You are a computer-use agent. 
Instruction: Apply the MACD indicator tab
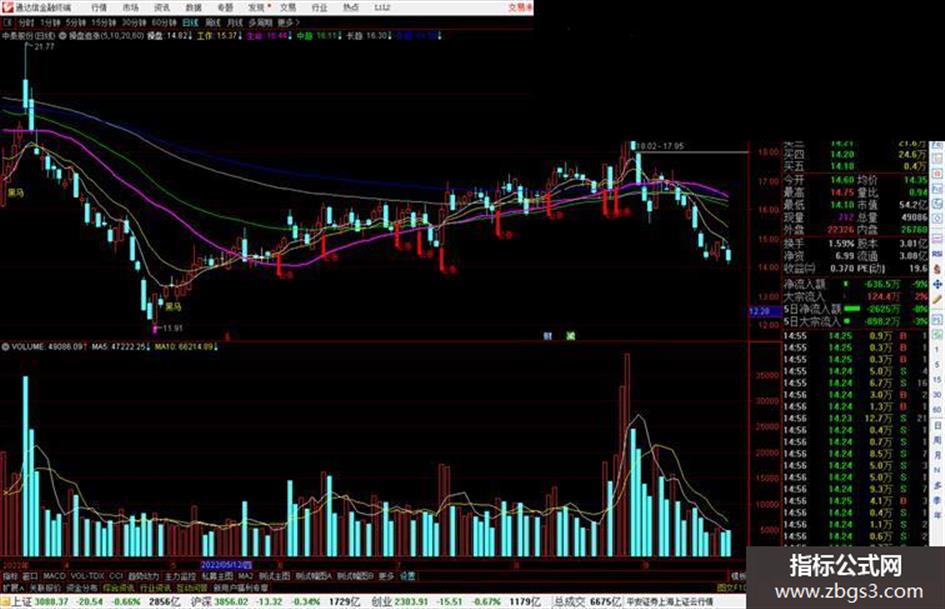54,576
